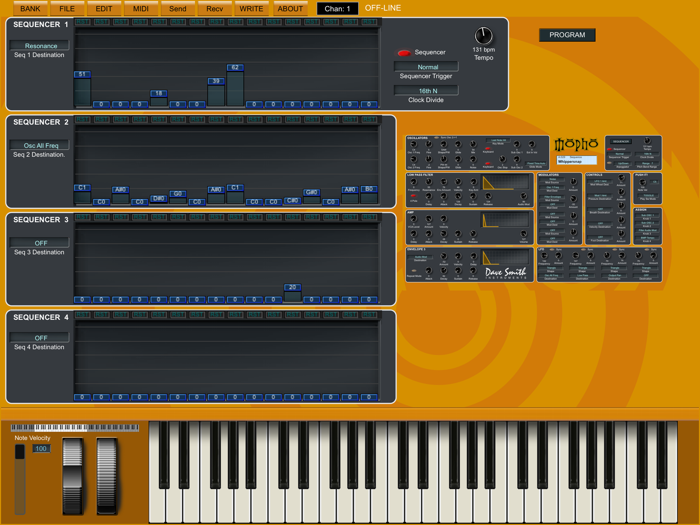Toggle the red Sequencer on/off LED
The height and width of the screenshot is (525, 700).
coord(404,53)
